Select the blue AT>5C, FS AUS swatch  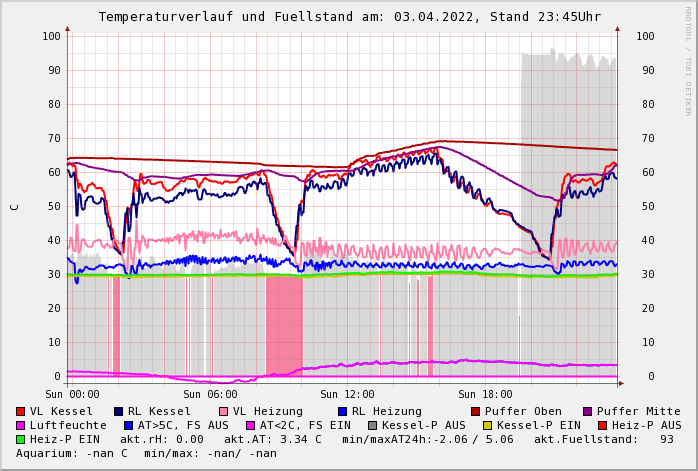128,426
